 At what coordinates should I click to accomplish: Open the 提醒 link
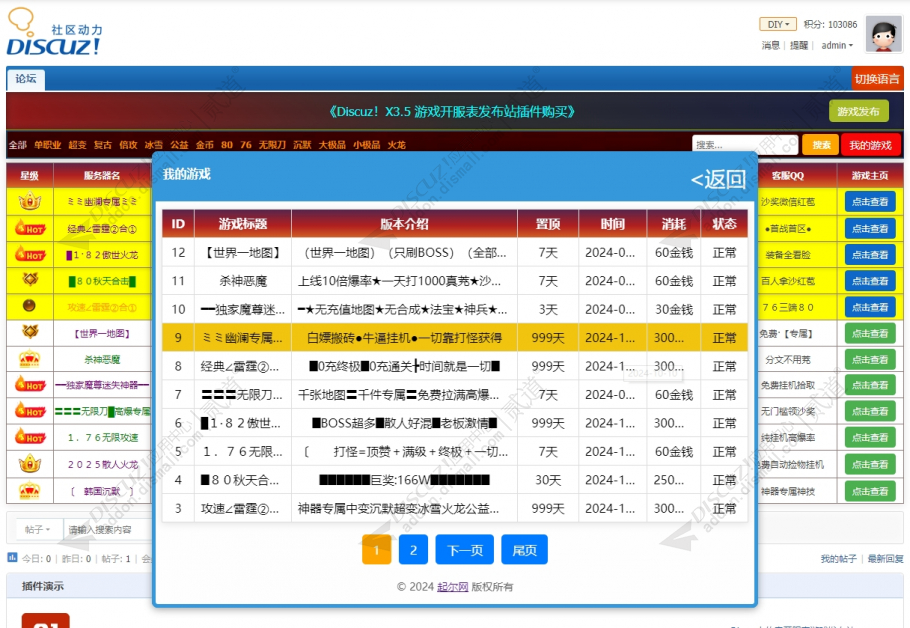click(799, 45)
